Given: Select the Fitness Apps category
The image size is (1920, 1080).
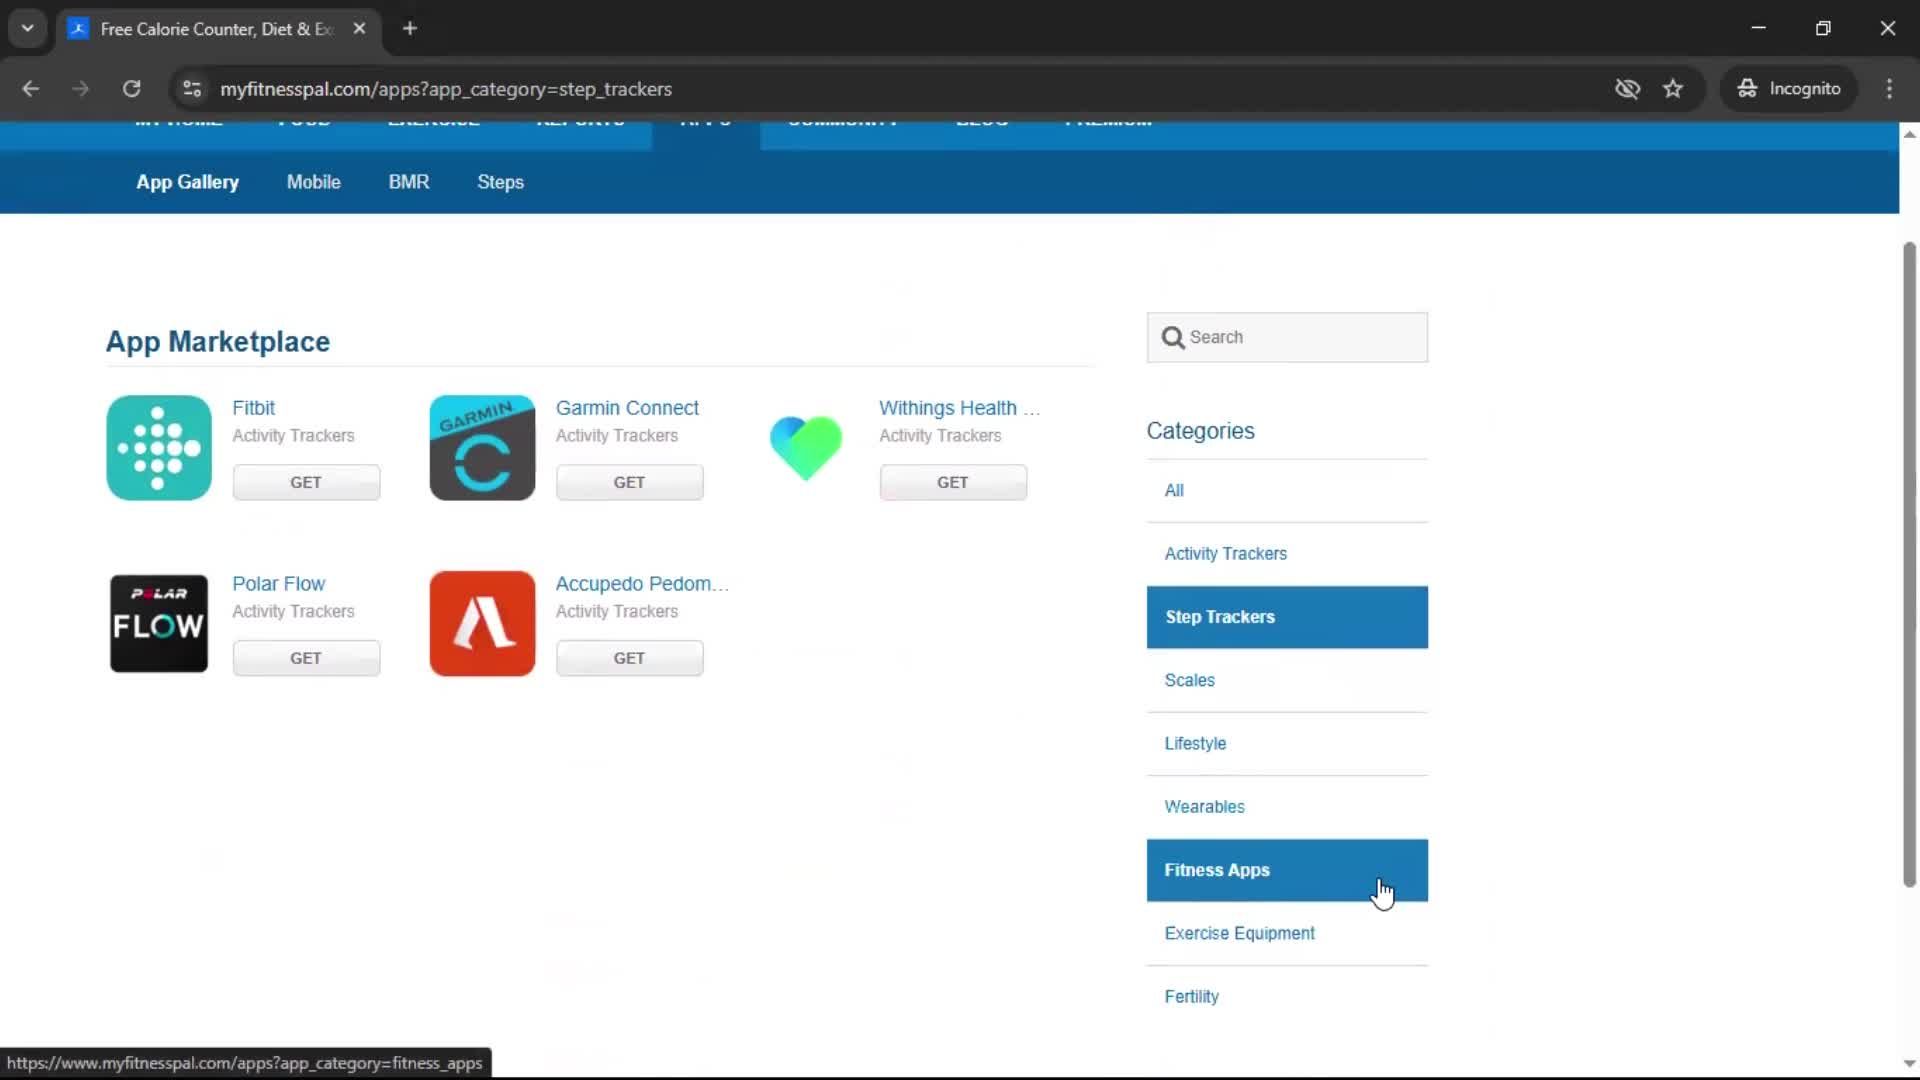Looking at the screenshot, I should coord(1287,870).
